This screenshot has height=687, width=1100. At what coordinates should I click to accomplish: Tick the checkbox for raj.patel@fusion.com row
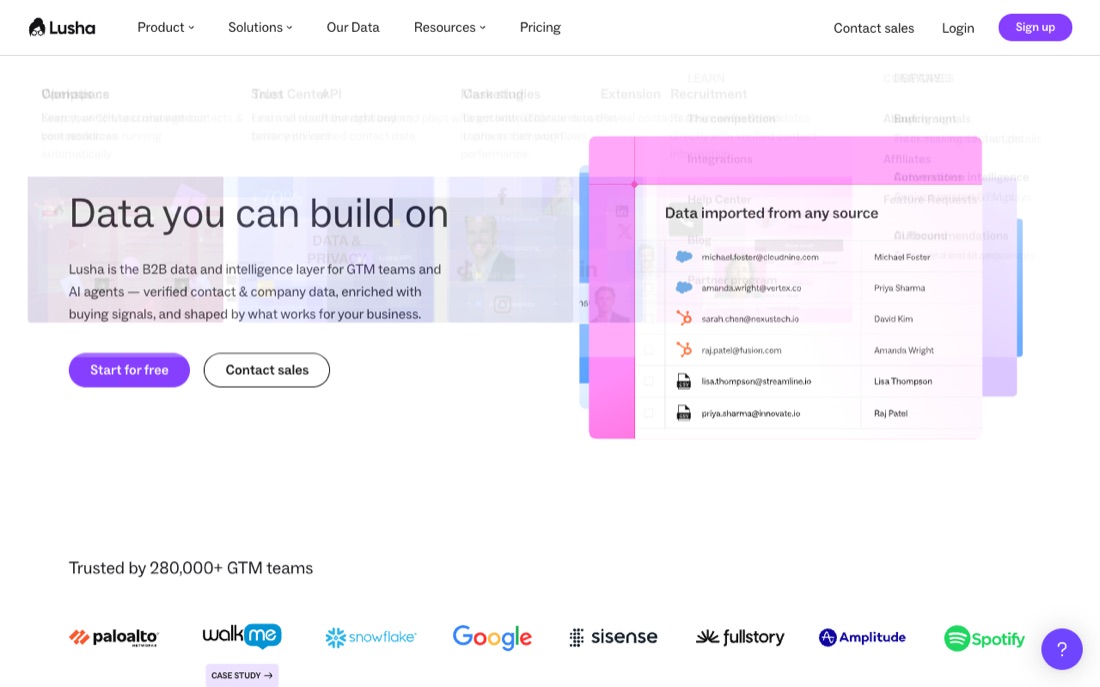click(x=648, y=349)
